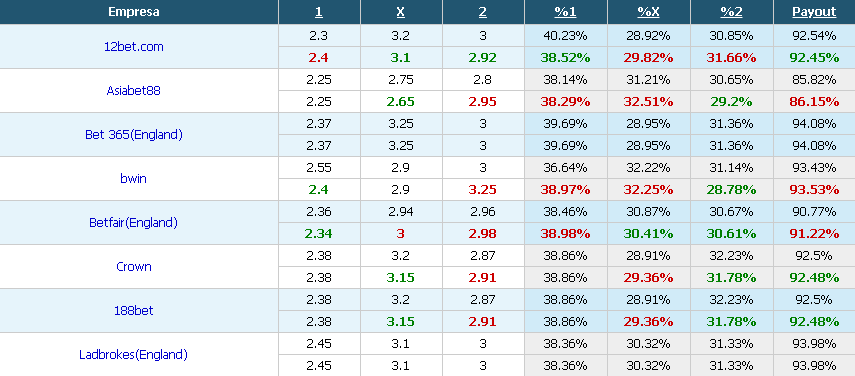Sort by %X column header
This screenshot has height=376, width=855.
(648, 12)
